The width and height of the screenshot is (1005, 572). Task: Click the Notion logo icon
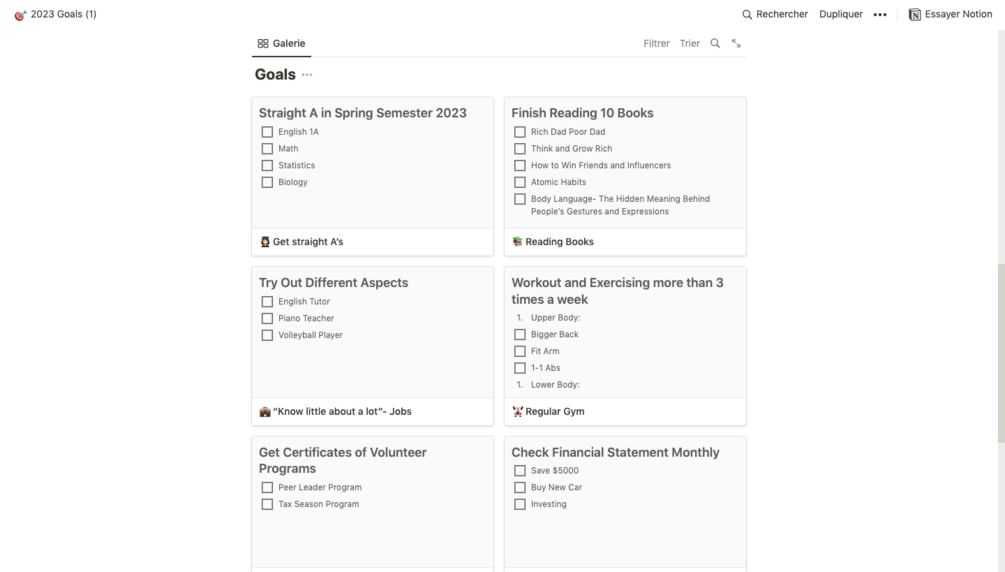click(915, 14)
